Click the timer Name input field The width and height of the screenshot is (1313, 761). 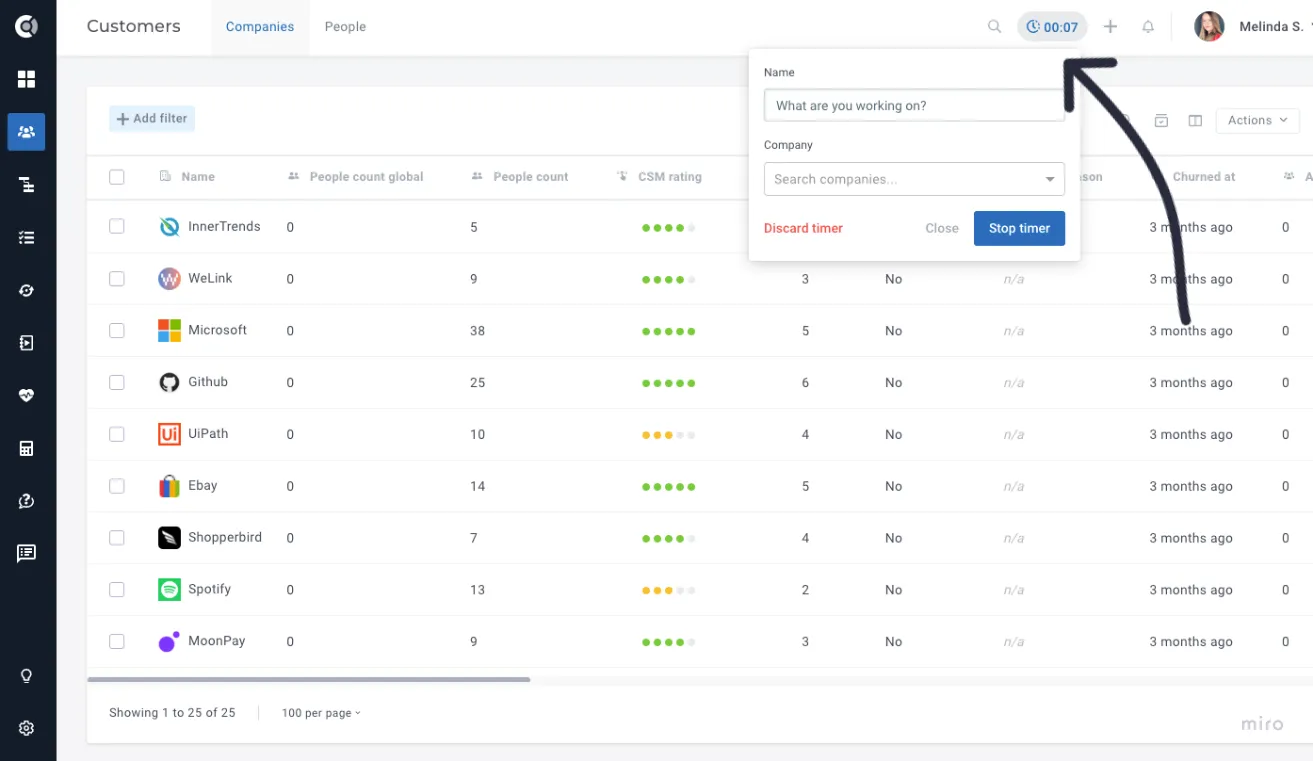tap(914, 106)
